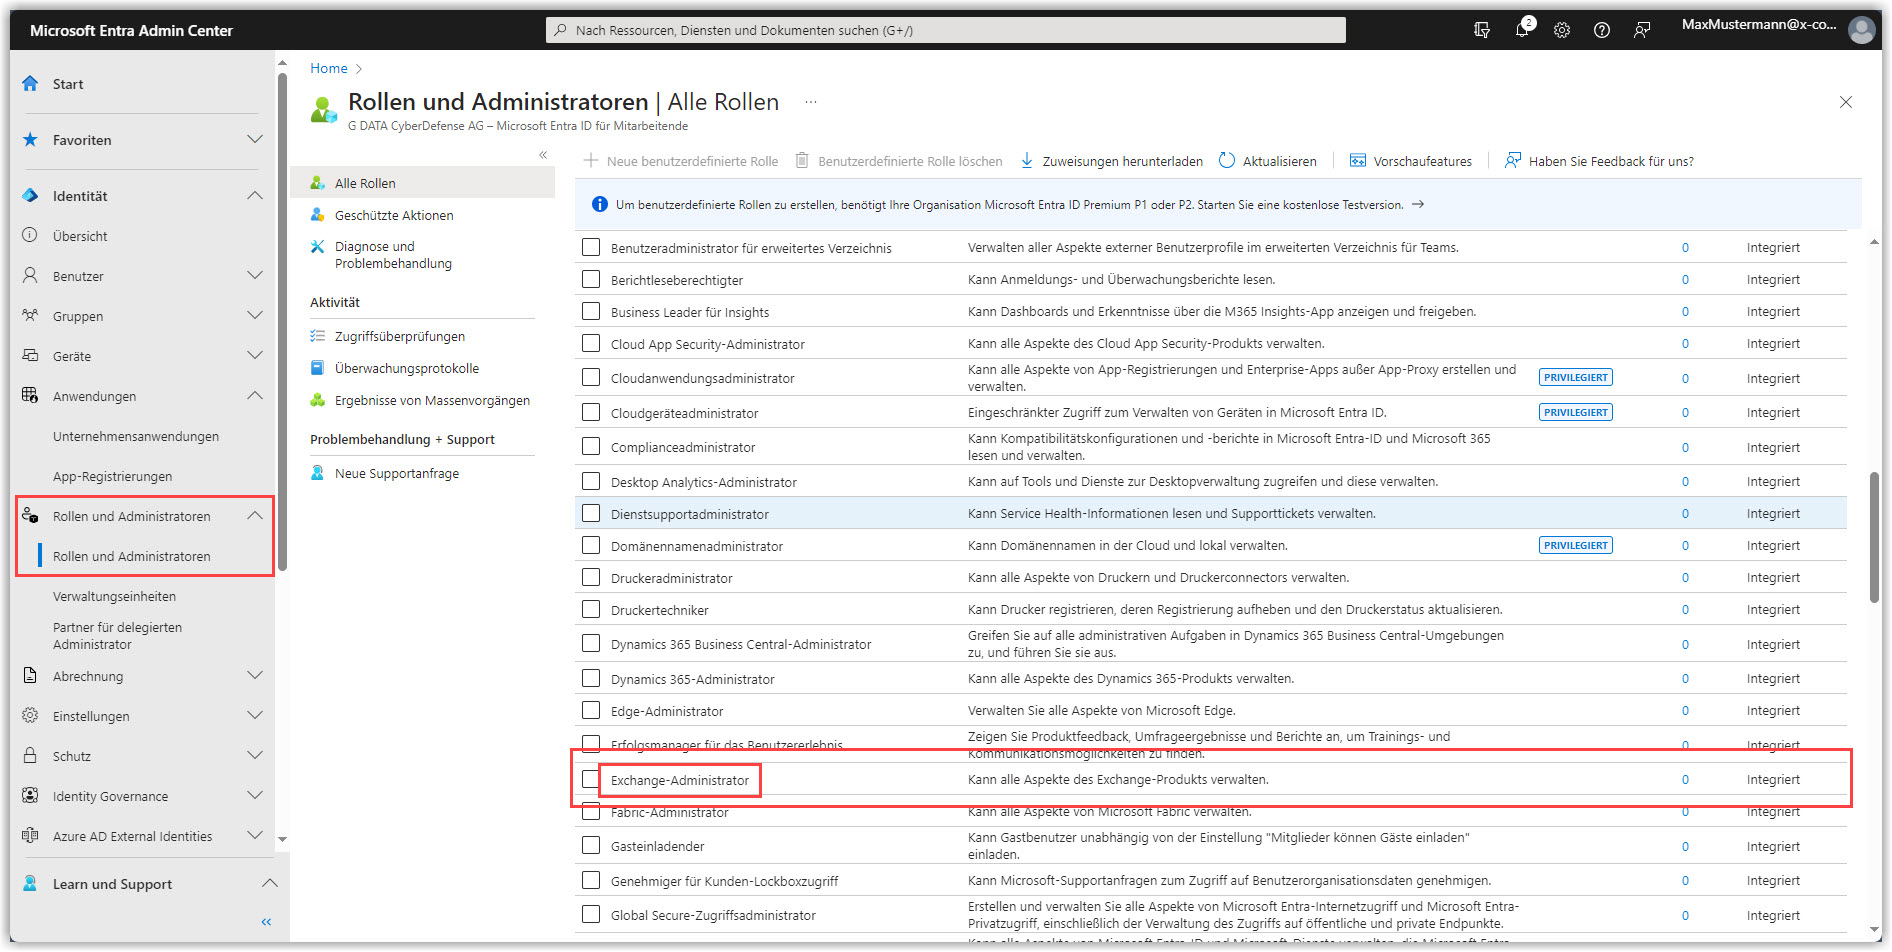The height and width of the screenshot is (952, 1892).
Task: Expand the Identity Governance chevron
Action: 255,795
